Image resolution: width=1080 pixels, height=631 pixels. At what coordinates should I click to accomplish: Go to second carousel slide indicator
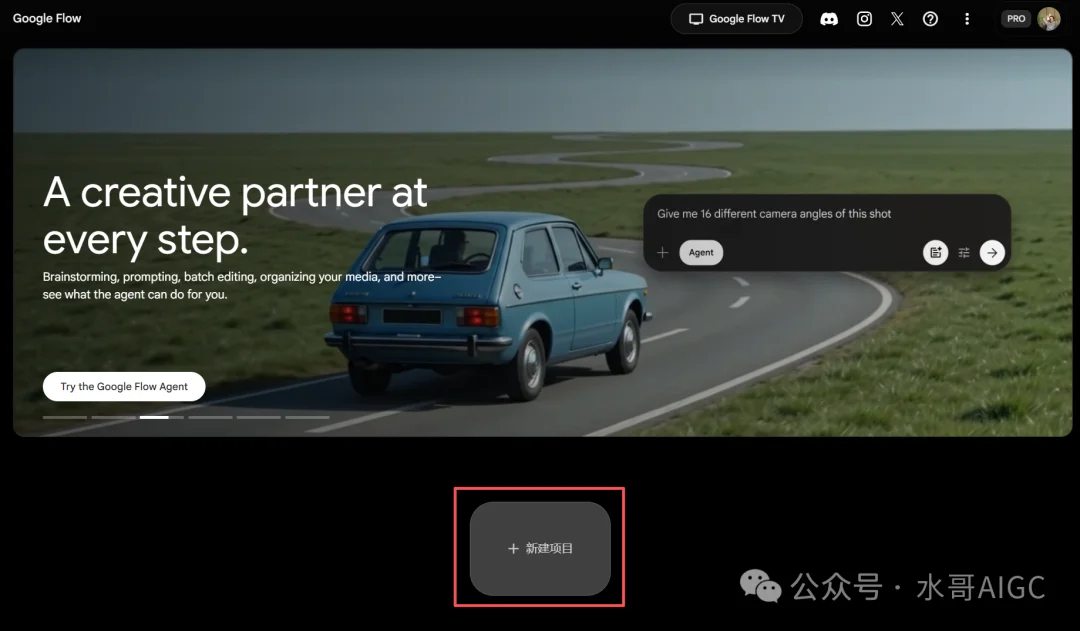(114, 417)
